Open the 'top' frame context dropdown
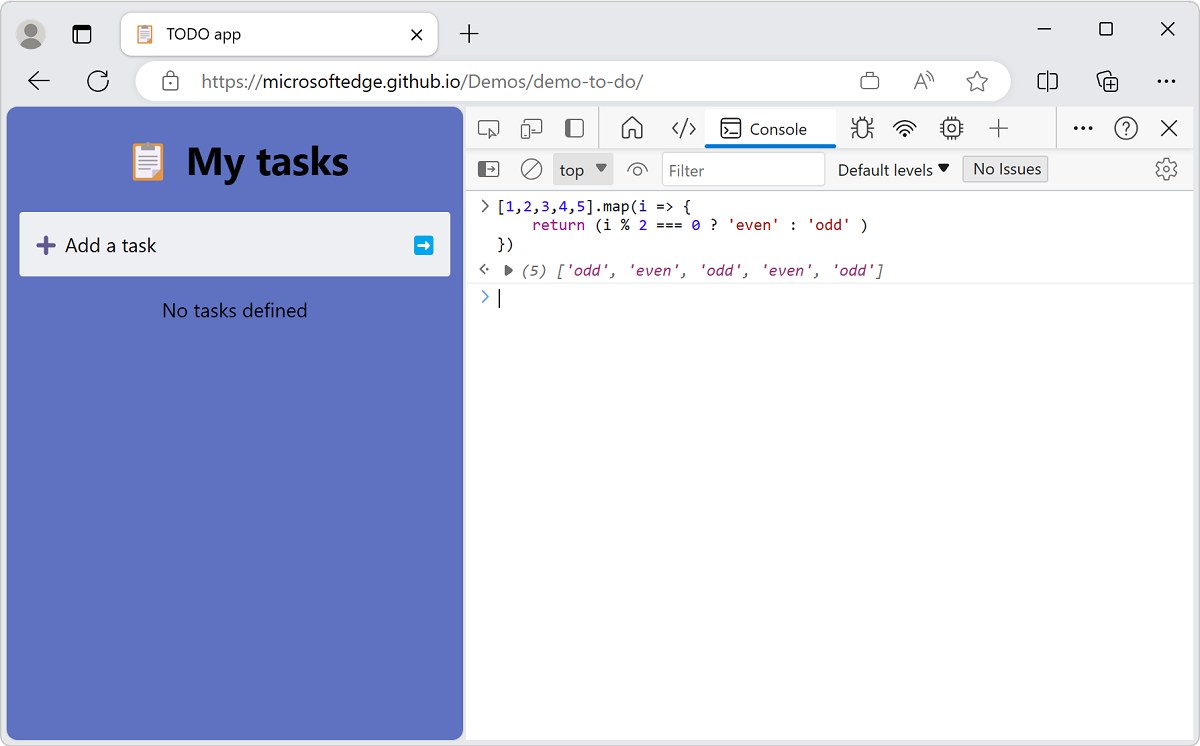The image size is (1200, 746). pyautogui.click(x=582, y=169)
